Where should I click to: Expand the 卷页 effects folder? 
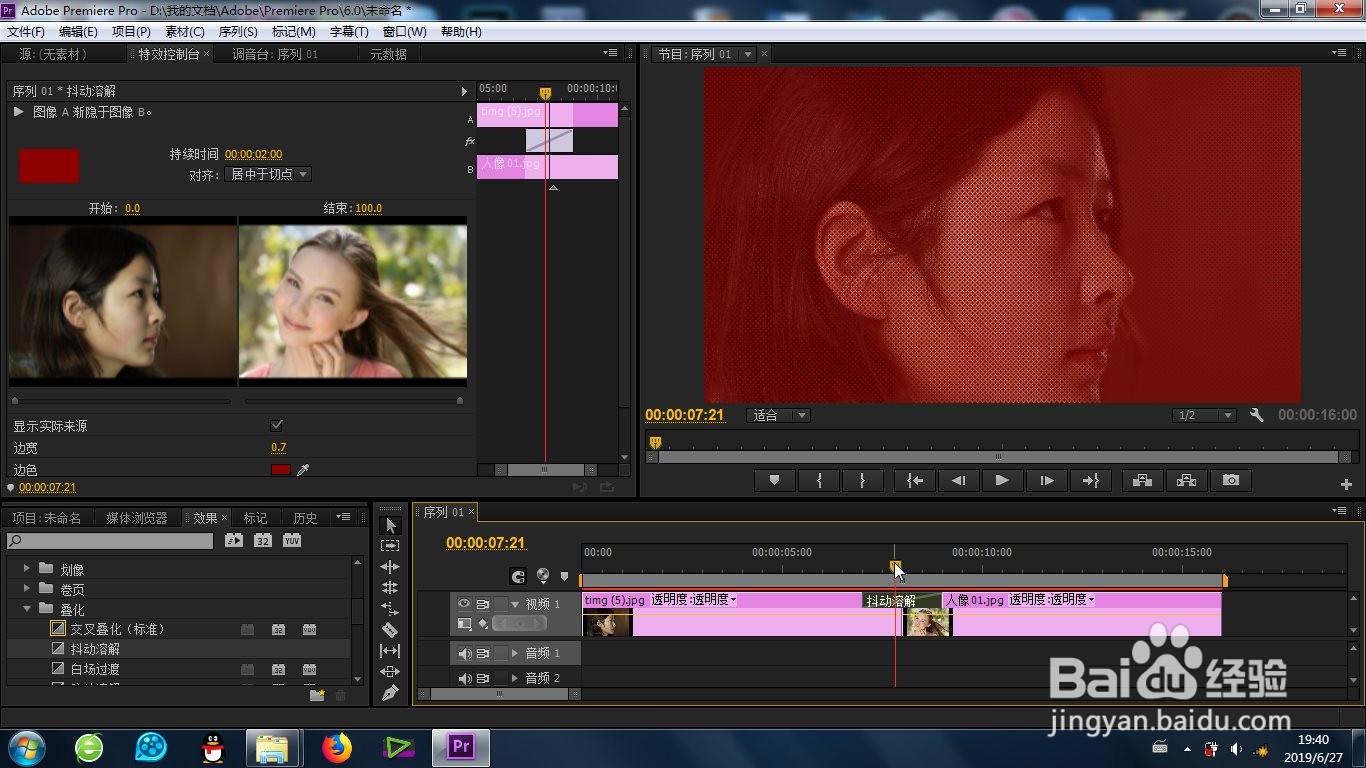click(27, 589)
